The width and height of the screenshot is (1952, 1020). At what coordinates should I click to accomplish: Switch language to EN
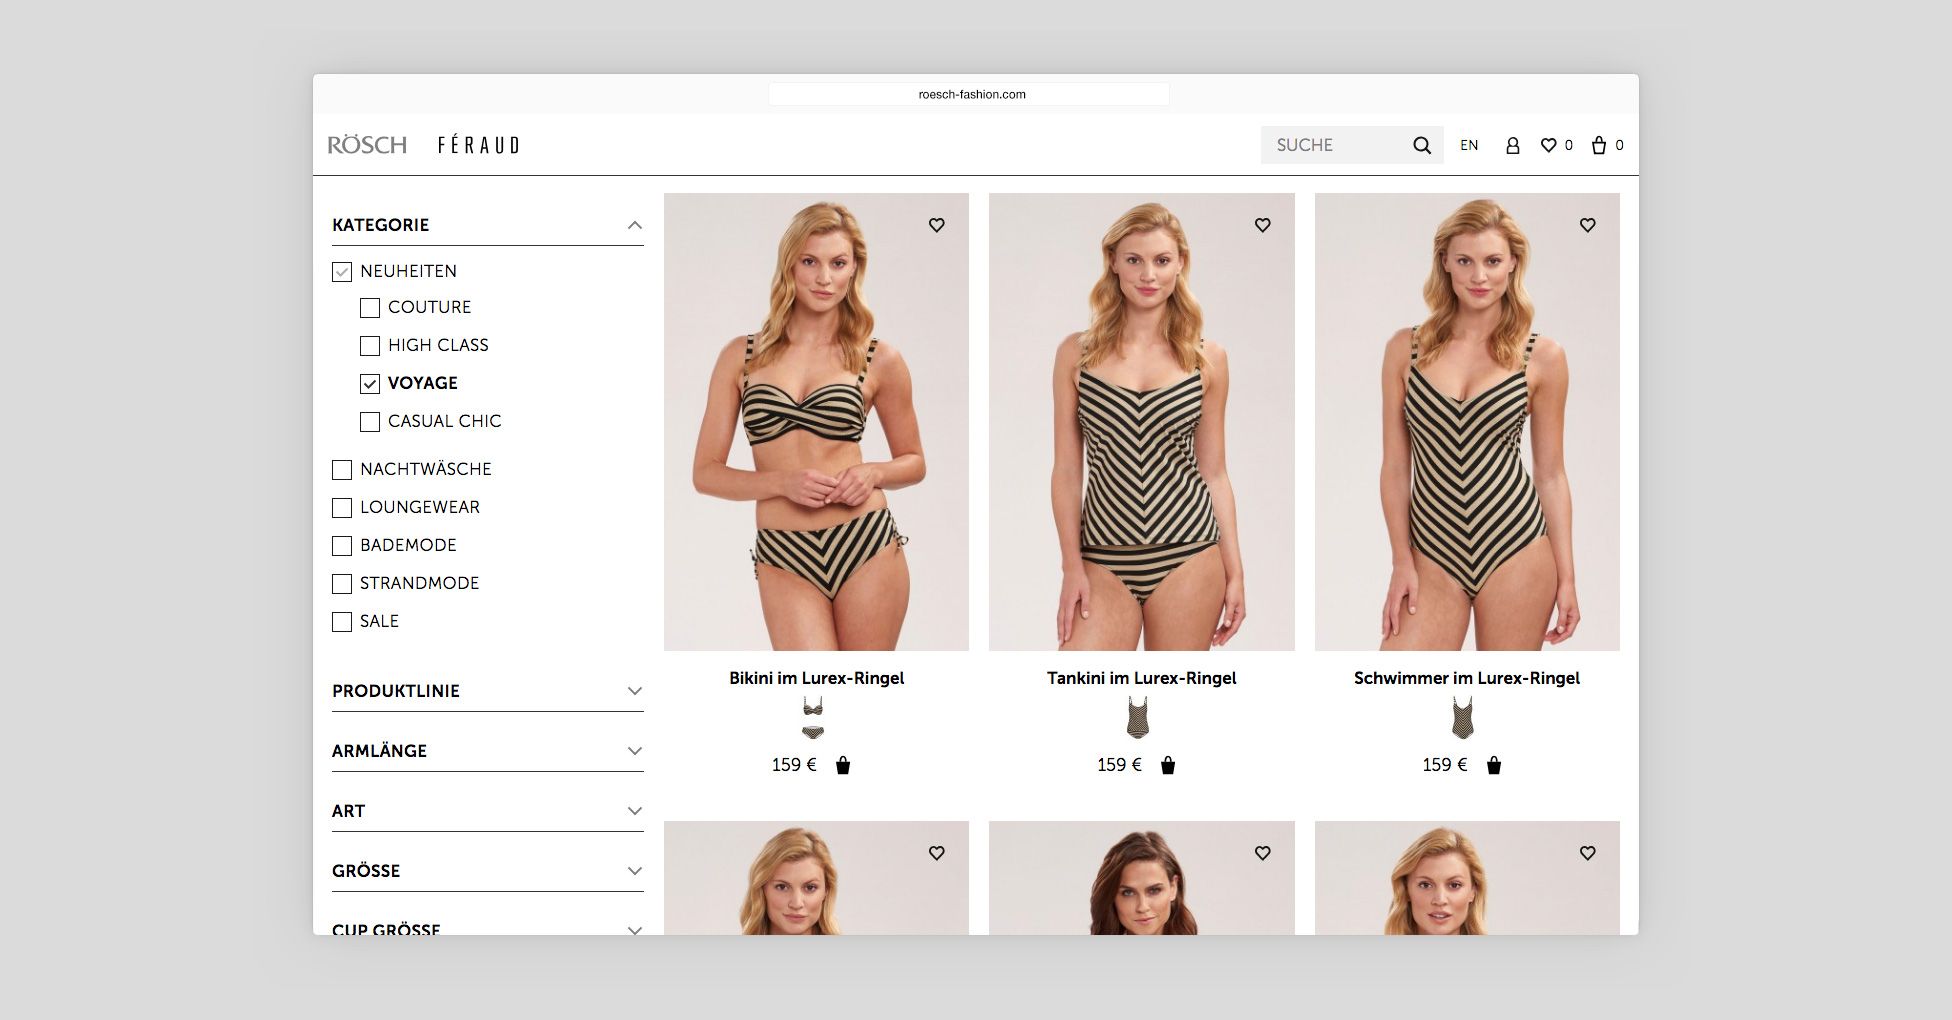(x=1469, y=145)
